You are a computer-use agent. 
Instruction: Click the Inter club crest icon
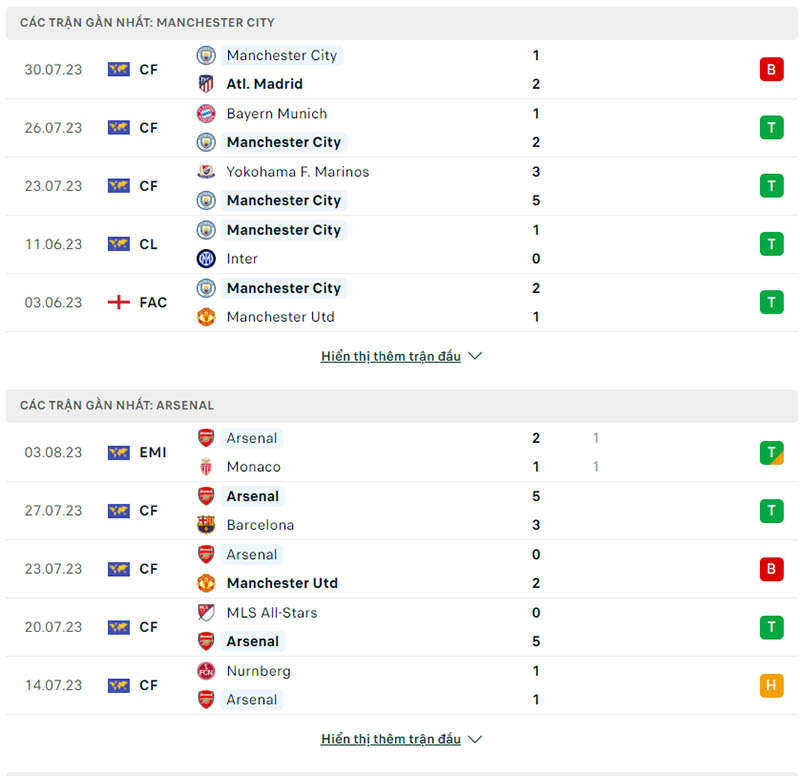point(206,258)
